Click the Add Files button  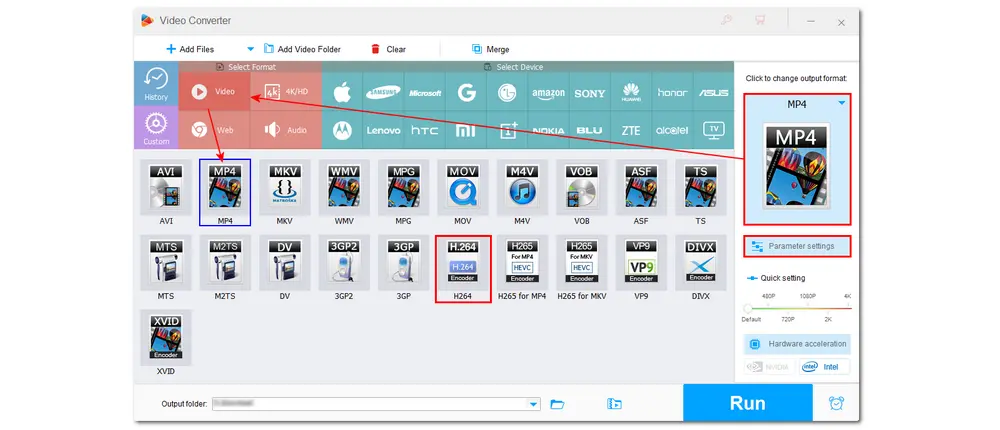[190, 49]
